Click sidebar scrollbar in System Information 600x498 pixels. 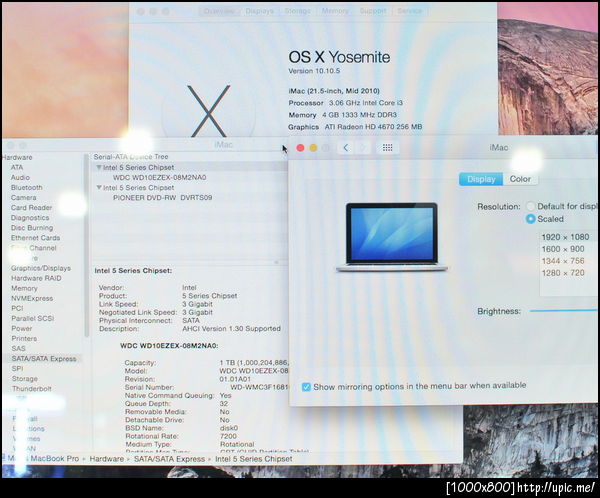(86, 246)
